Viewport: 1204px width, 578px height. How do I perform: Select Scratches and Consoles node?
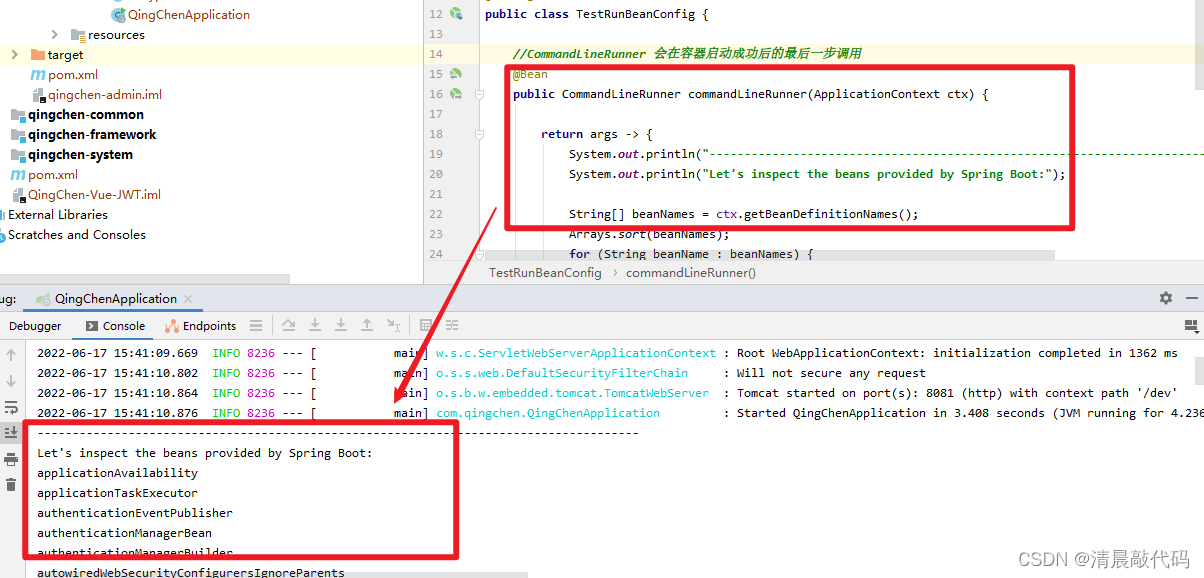click(x=77, y=235)
